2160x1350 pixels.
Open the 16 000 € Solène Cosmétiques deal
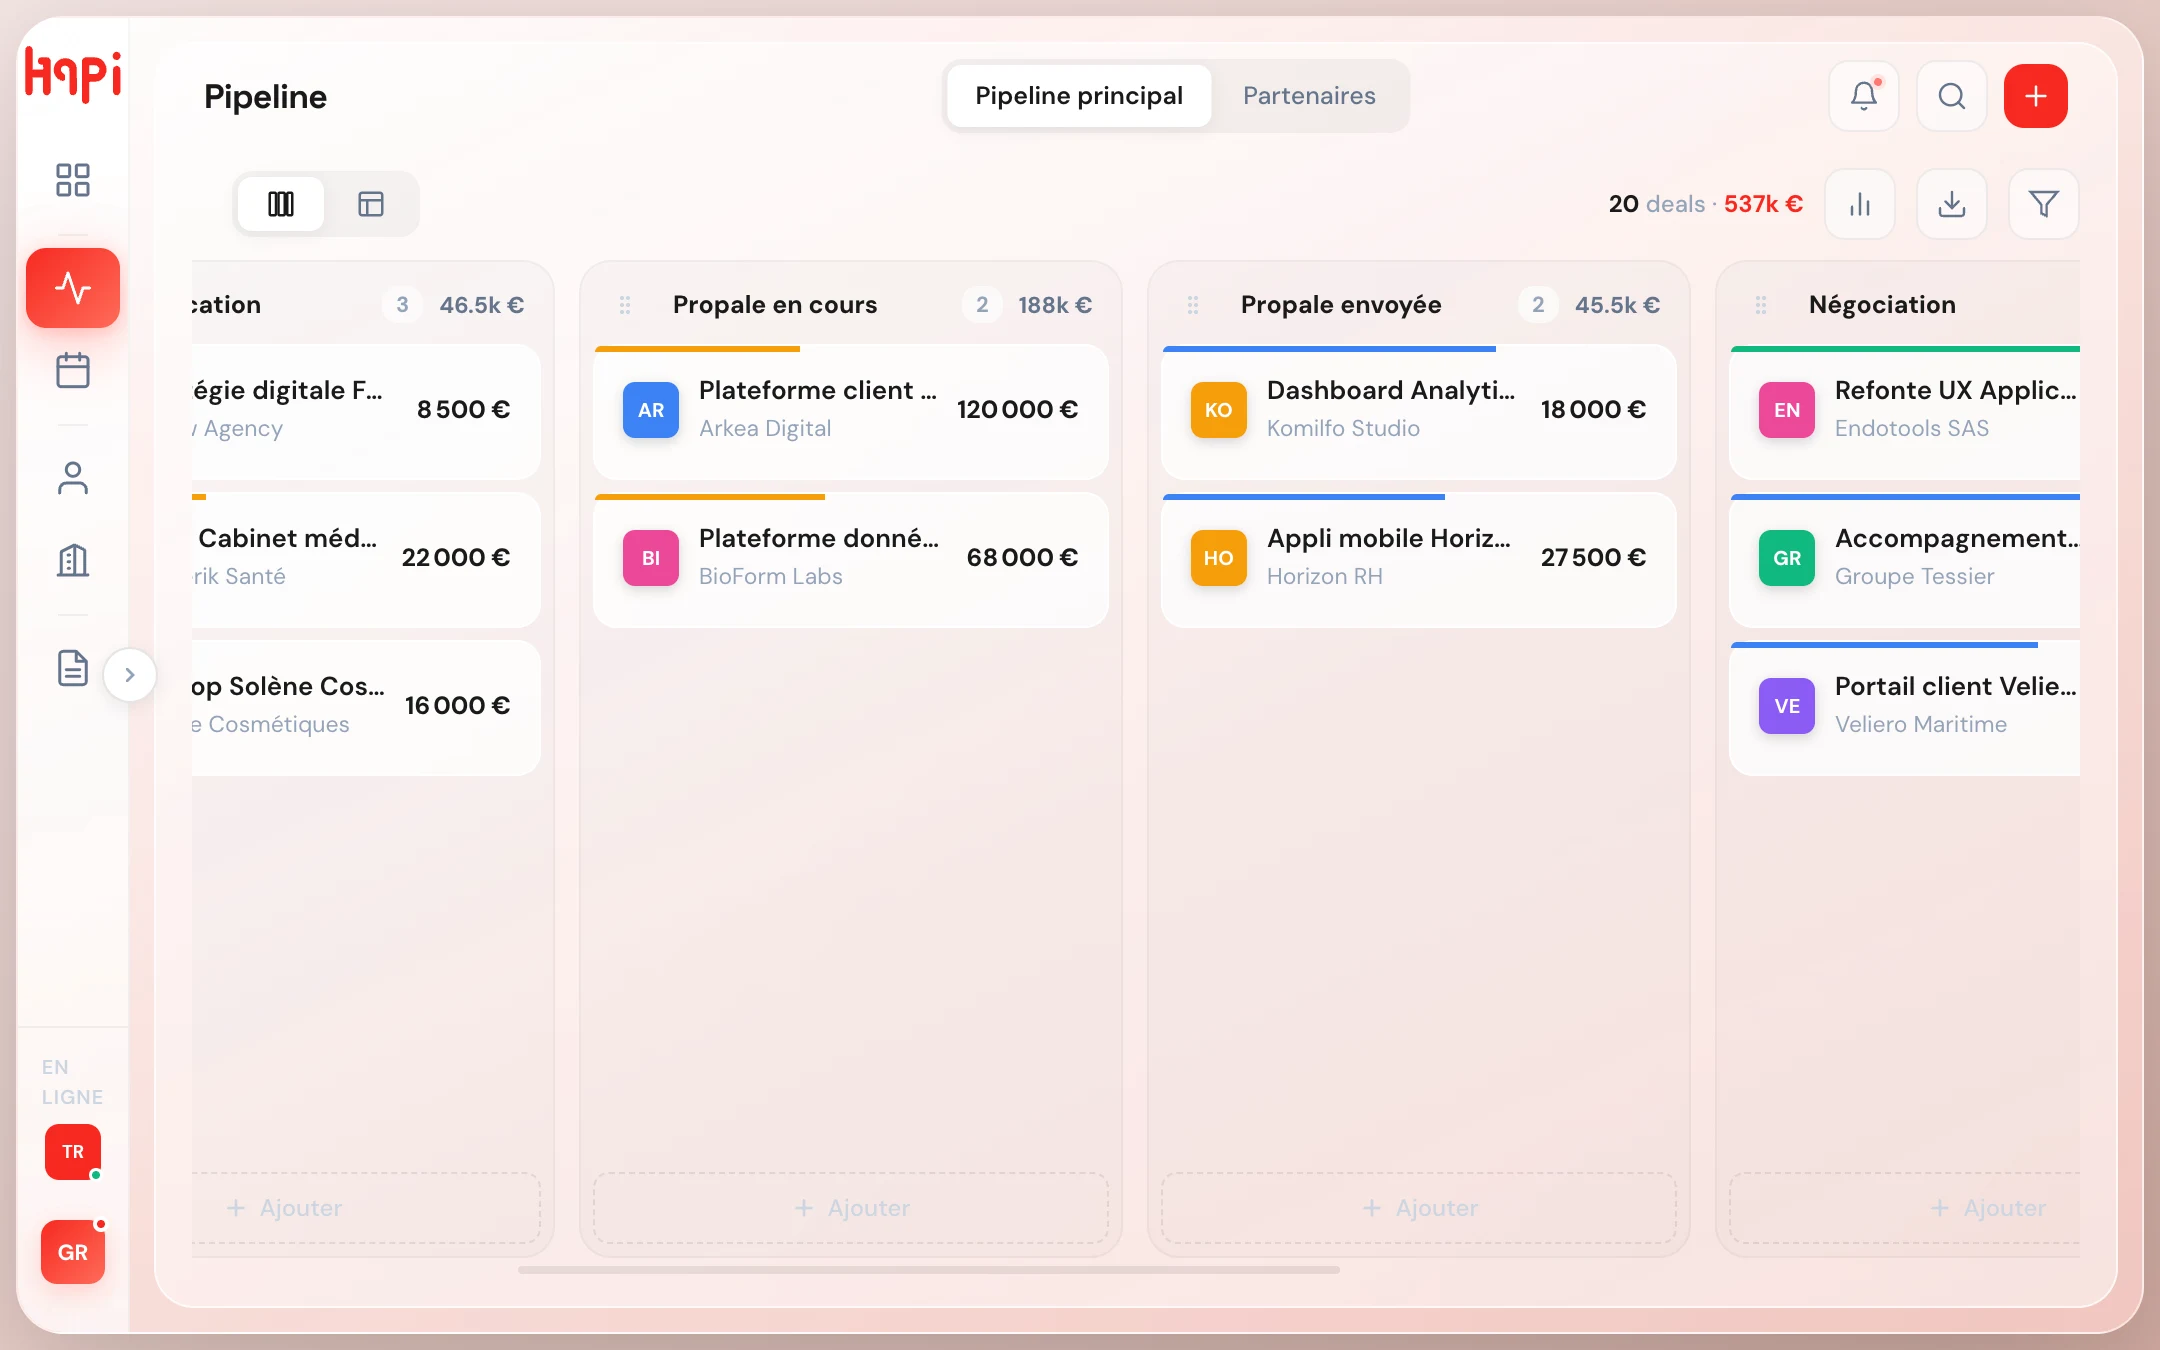click(366, 708)
